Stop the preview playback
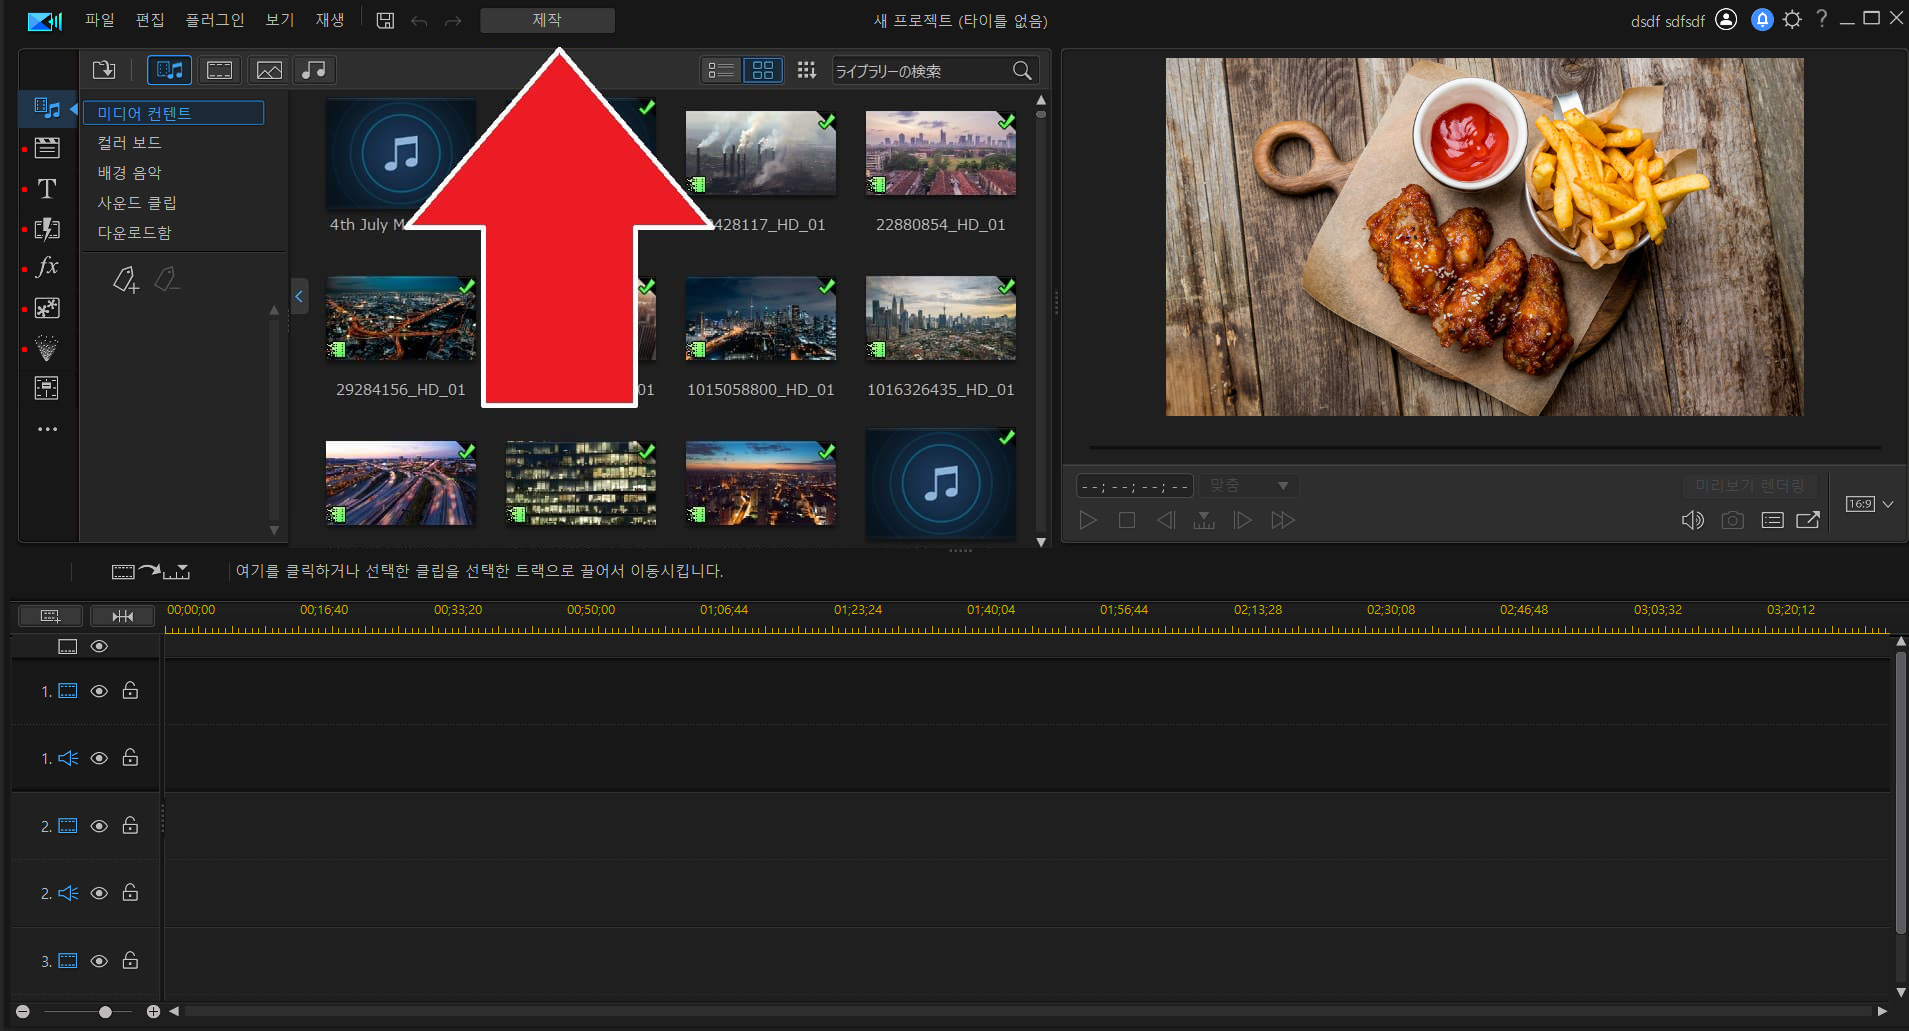This screenshot has height=1031, width=1909. coord(1127,520)
